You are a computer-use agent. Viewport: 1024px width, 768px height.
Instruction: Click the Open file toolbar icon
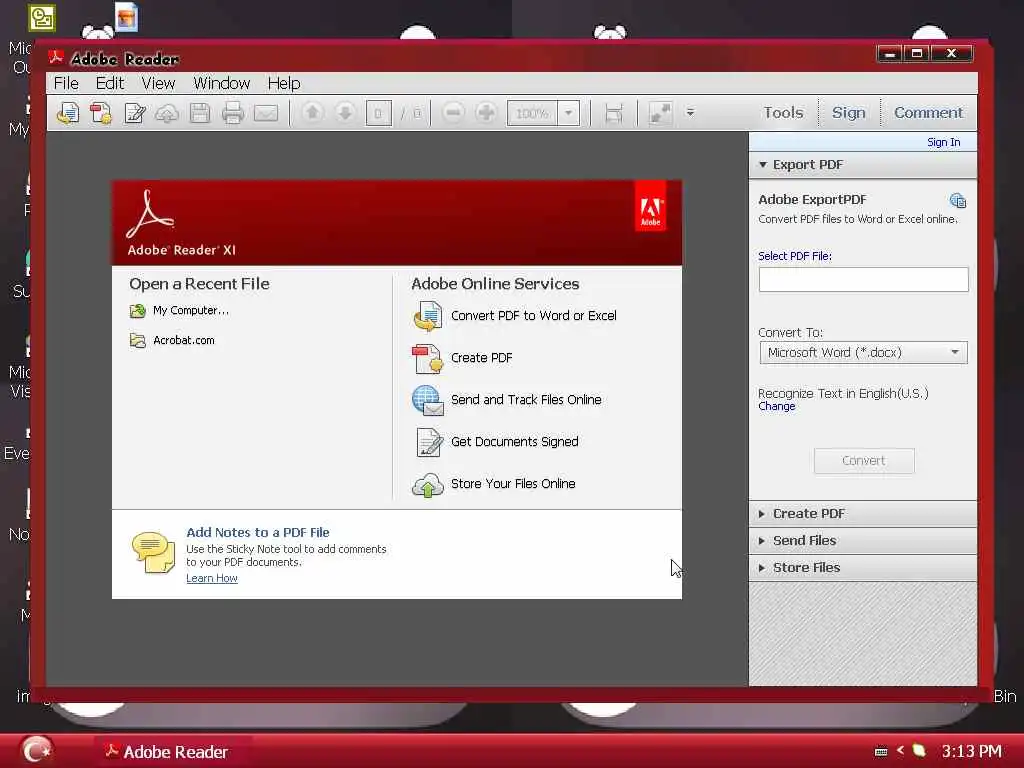click(67, 113)
